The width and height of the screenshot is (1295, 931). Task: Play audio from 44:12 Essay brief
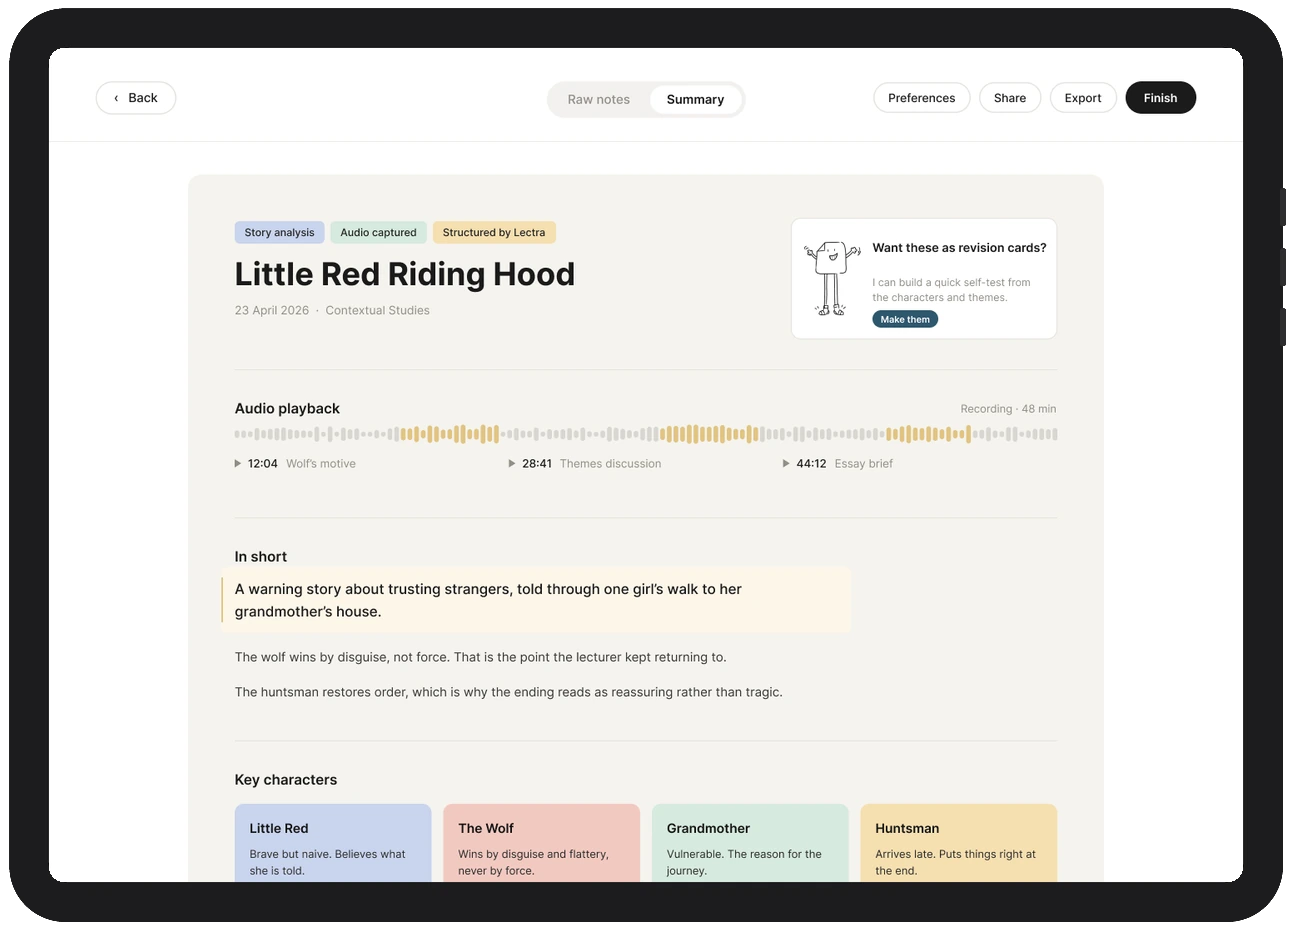pyautogui.click(x=838, y=464)
